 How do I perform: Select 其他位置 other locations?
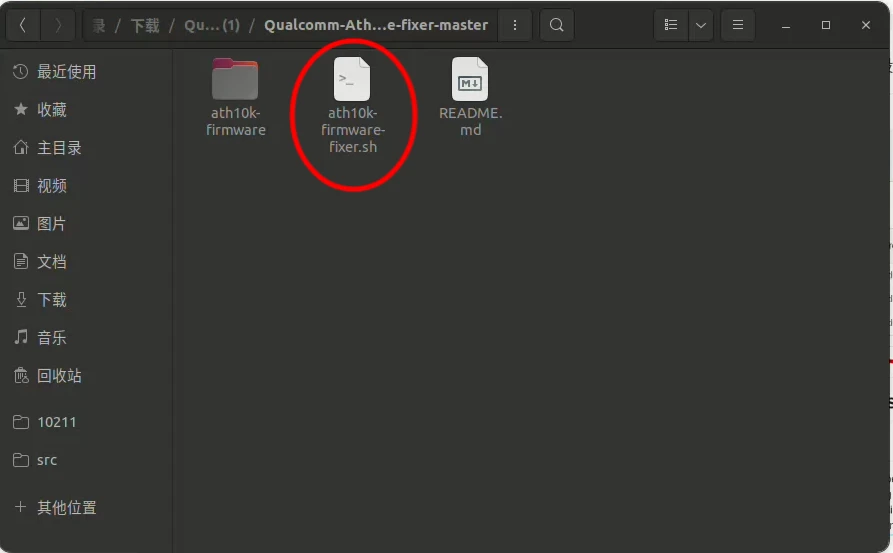[66, 508]
